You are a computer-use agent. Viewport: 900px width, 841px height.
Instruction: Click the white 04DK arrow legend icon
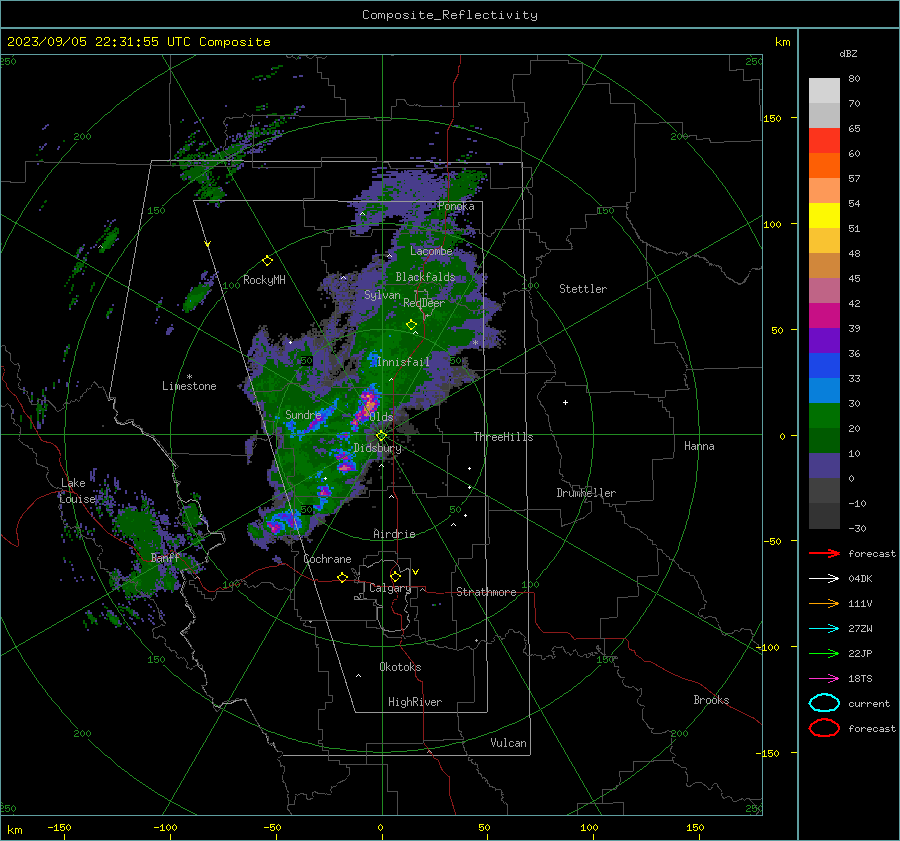[824, 579]
